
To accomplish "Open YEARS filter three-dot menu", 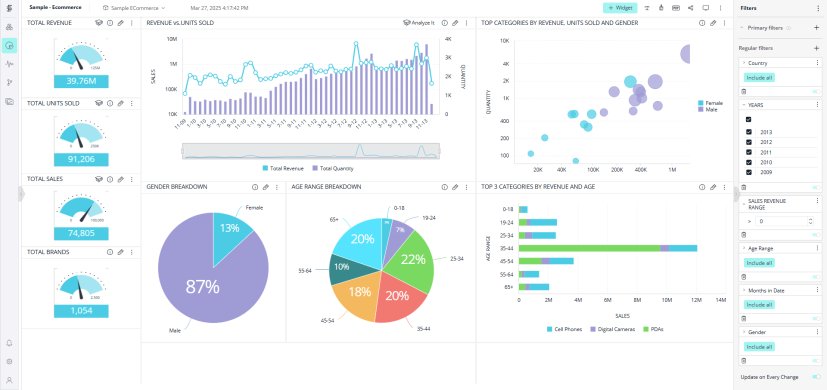I will click(x=818, y=105).
